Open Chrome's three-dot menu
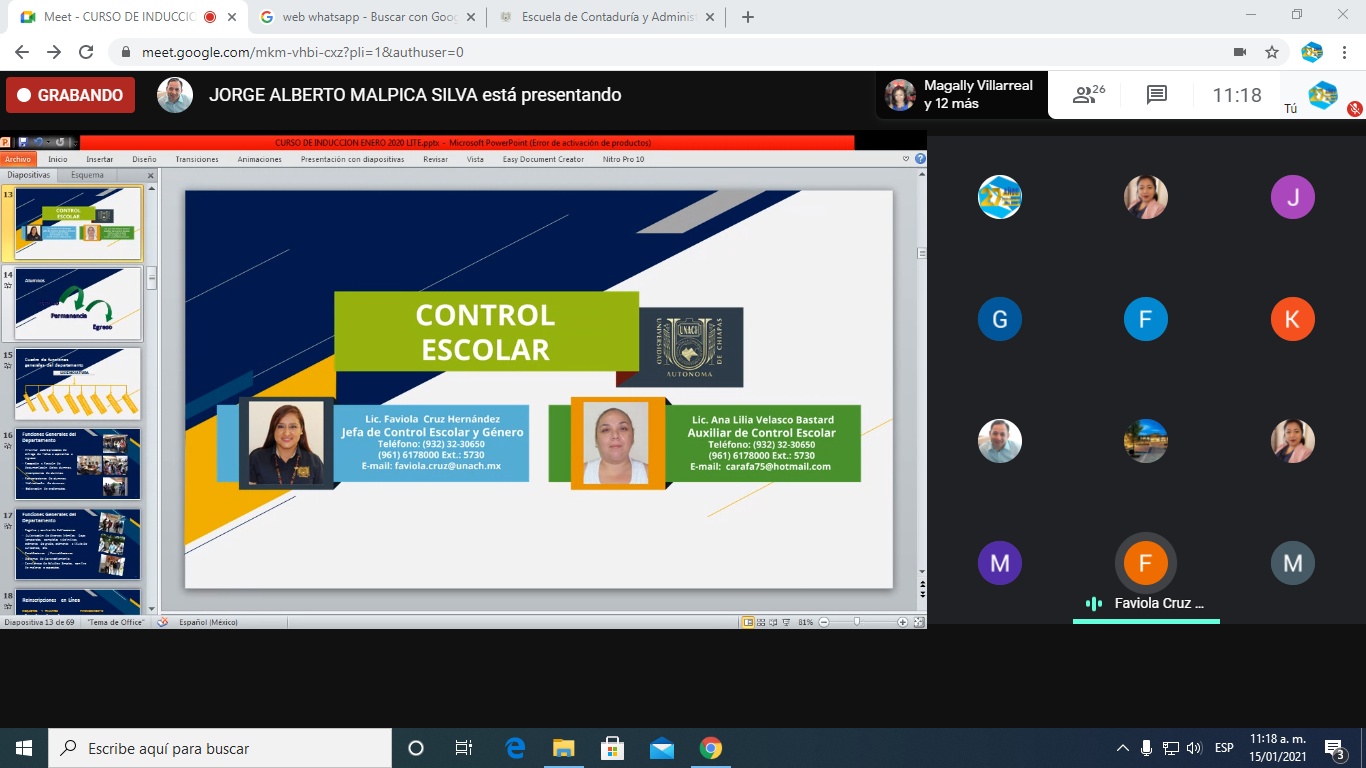 (x=1346, y=52)
